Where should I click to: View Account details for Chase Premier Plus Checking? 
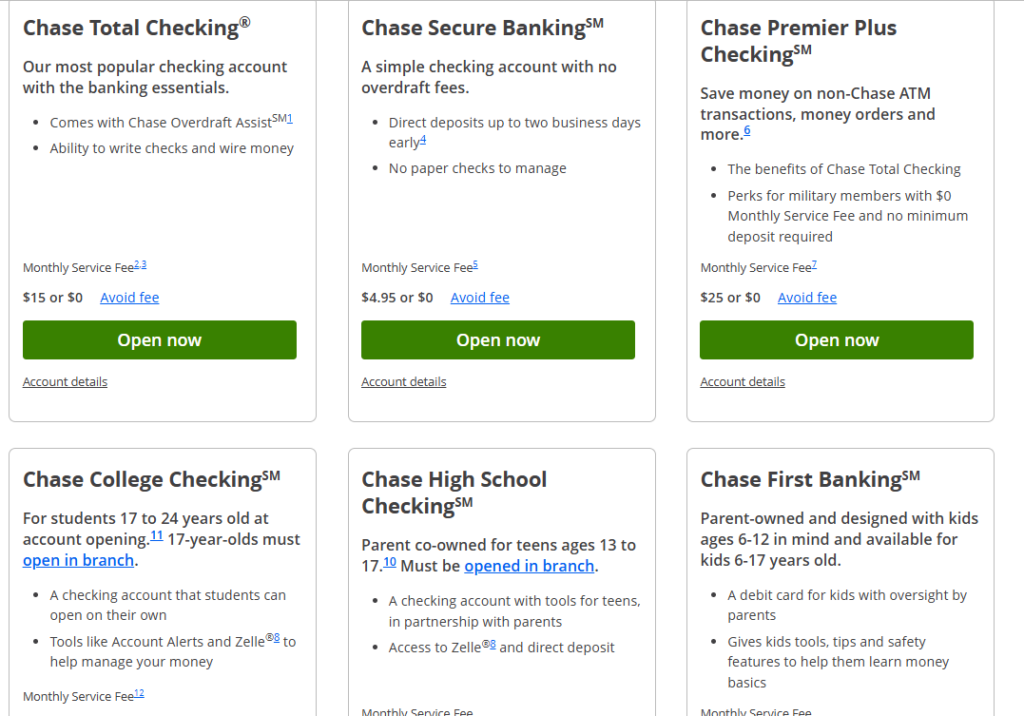pos(742,382)
